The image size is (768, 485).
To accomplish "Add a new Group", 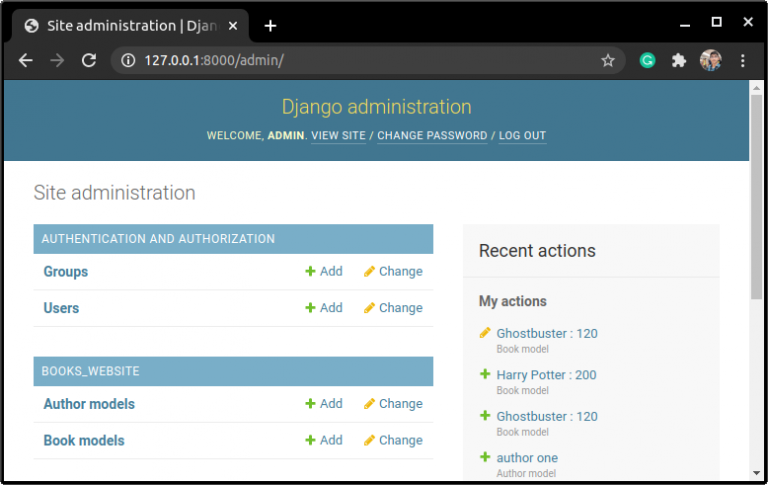I will 324,271.
